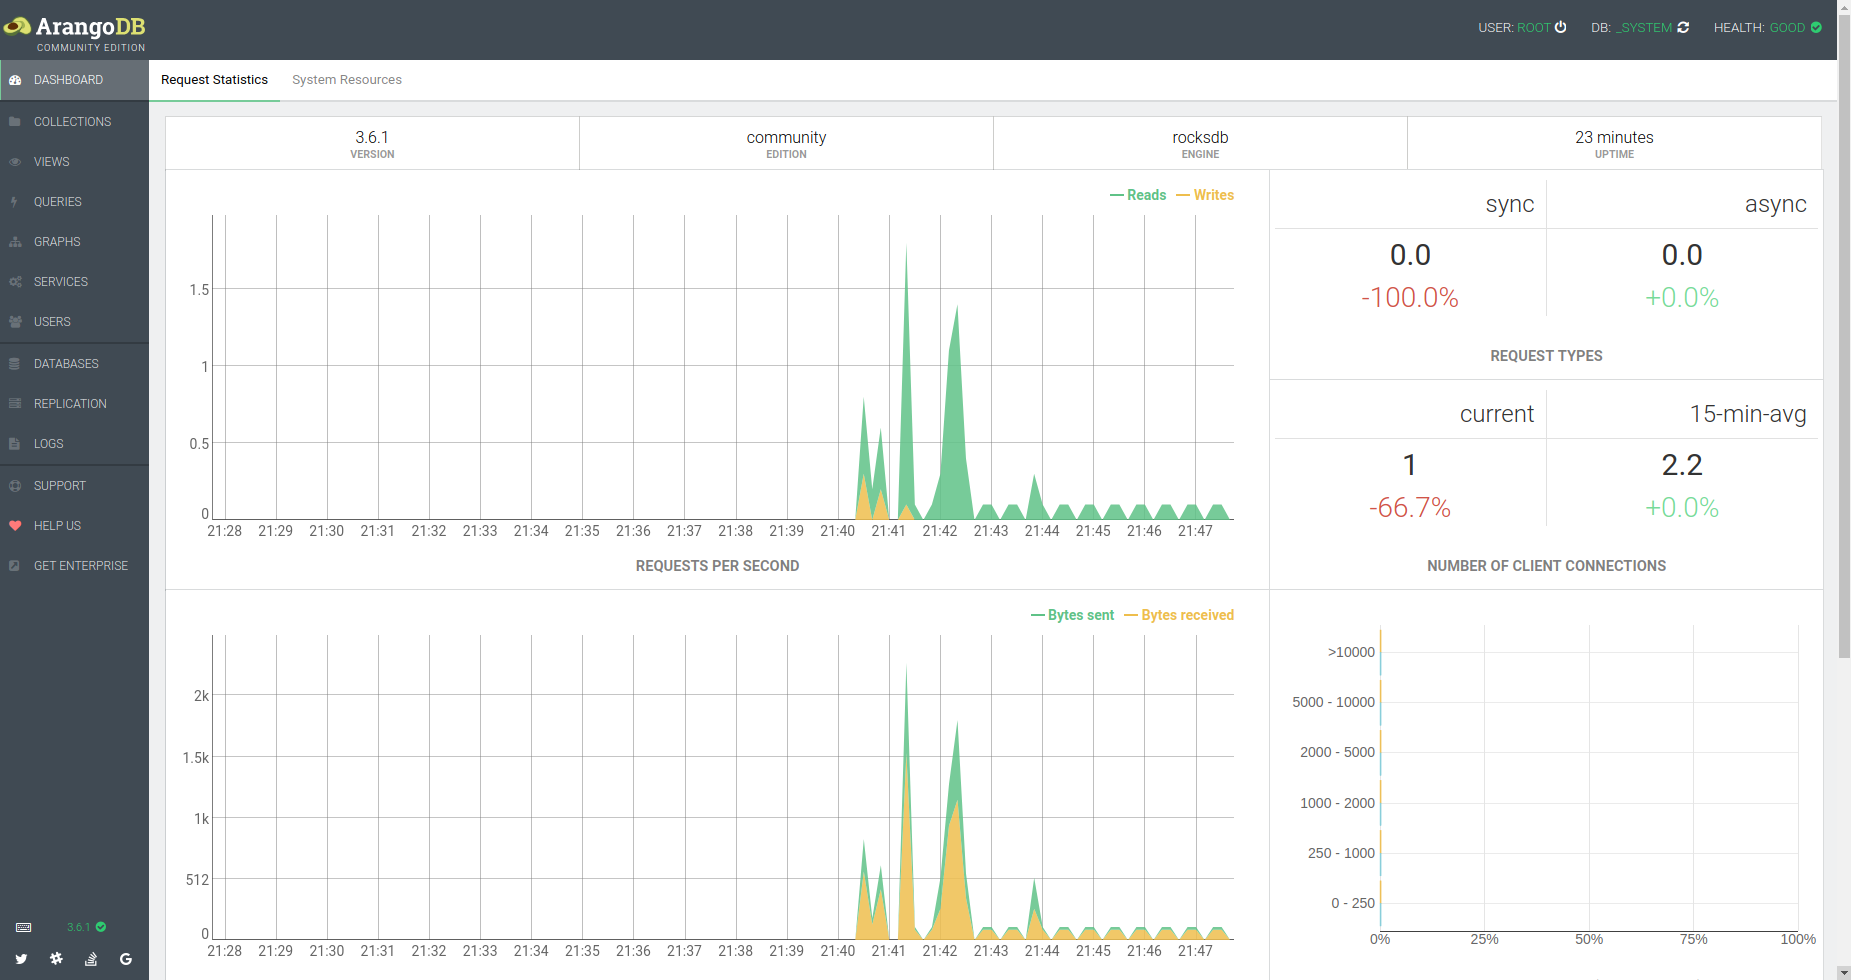Image resolution: width=1851 pixels, height=980 pixels.
Task: Click the ArangoDB logo
Action: tap(75, 32)
